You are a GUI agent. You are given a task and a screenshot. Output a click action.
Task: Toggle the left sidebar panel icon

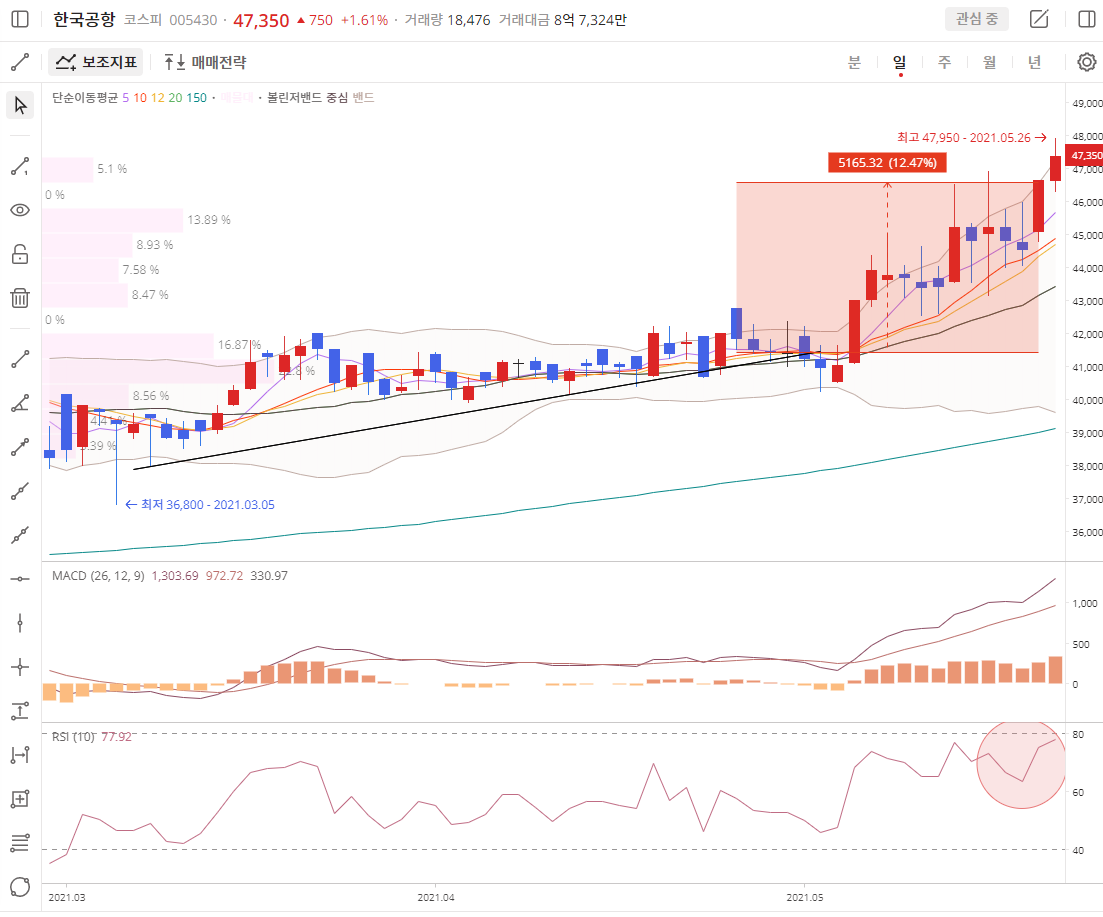coord(20,19)
